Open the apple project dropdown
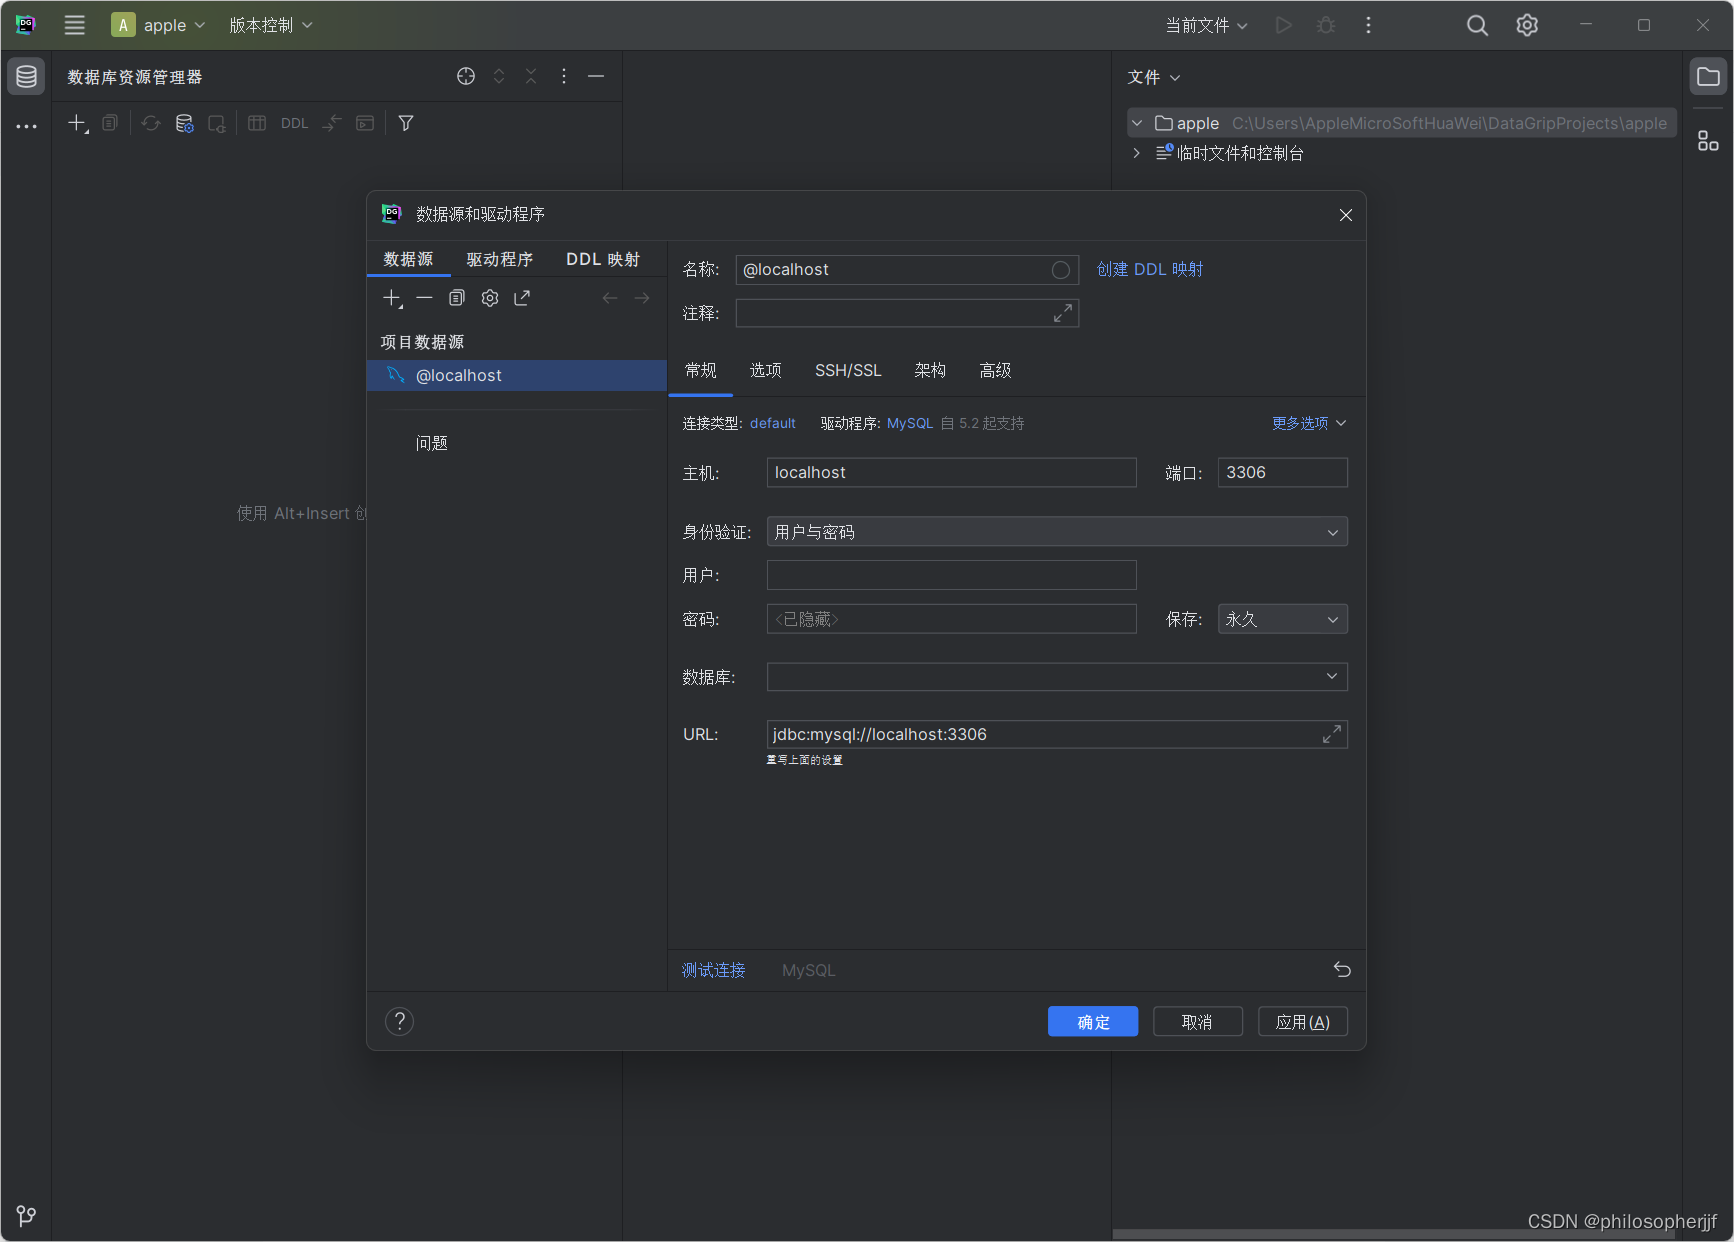Image resolution: width=1734 pixels, height=1242 pixels. coord(160,25)
